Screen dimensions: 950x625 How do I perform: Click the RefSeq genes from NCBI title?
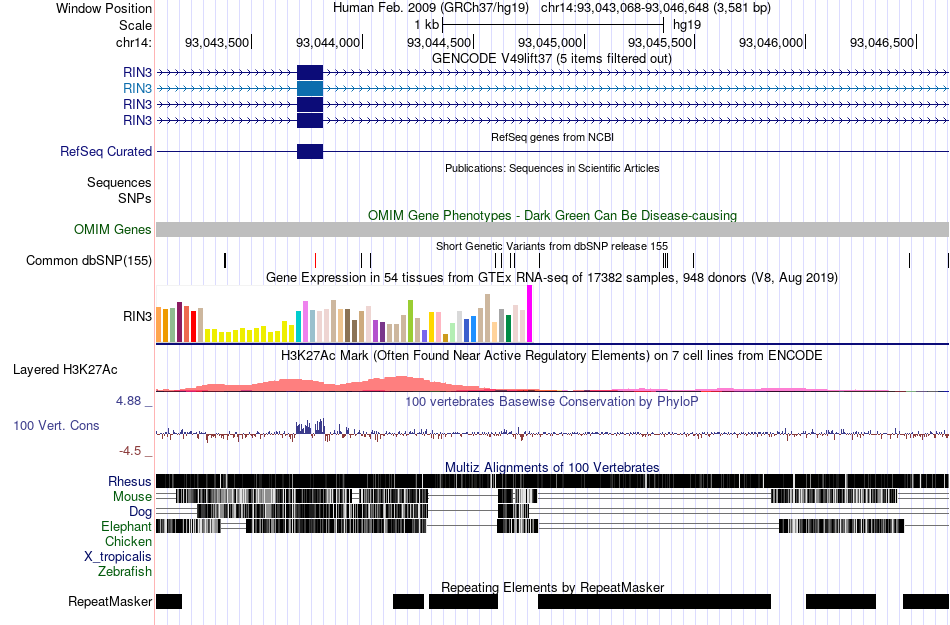(552, 137)
